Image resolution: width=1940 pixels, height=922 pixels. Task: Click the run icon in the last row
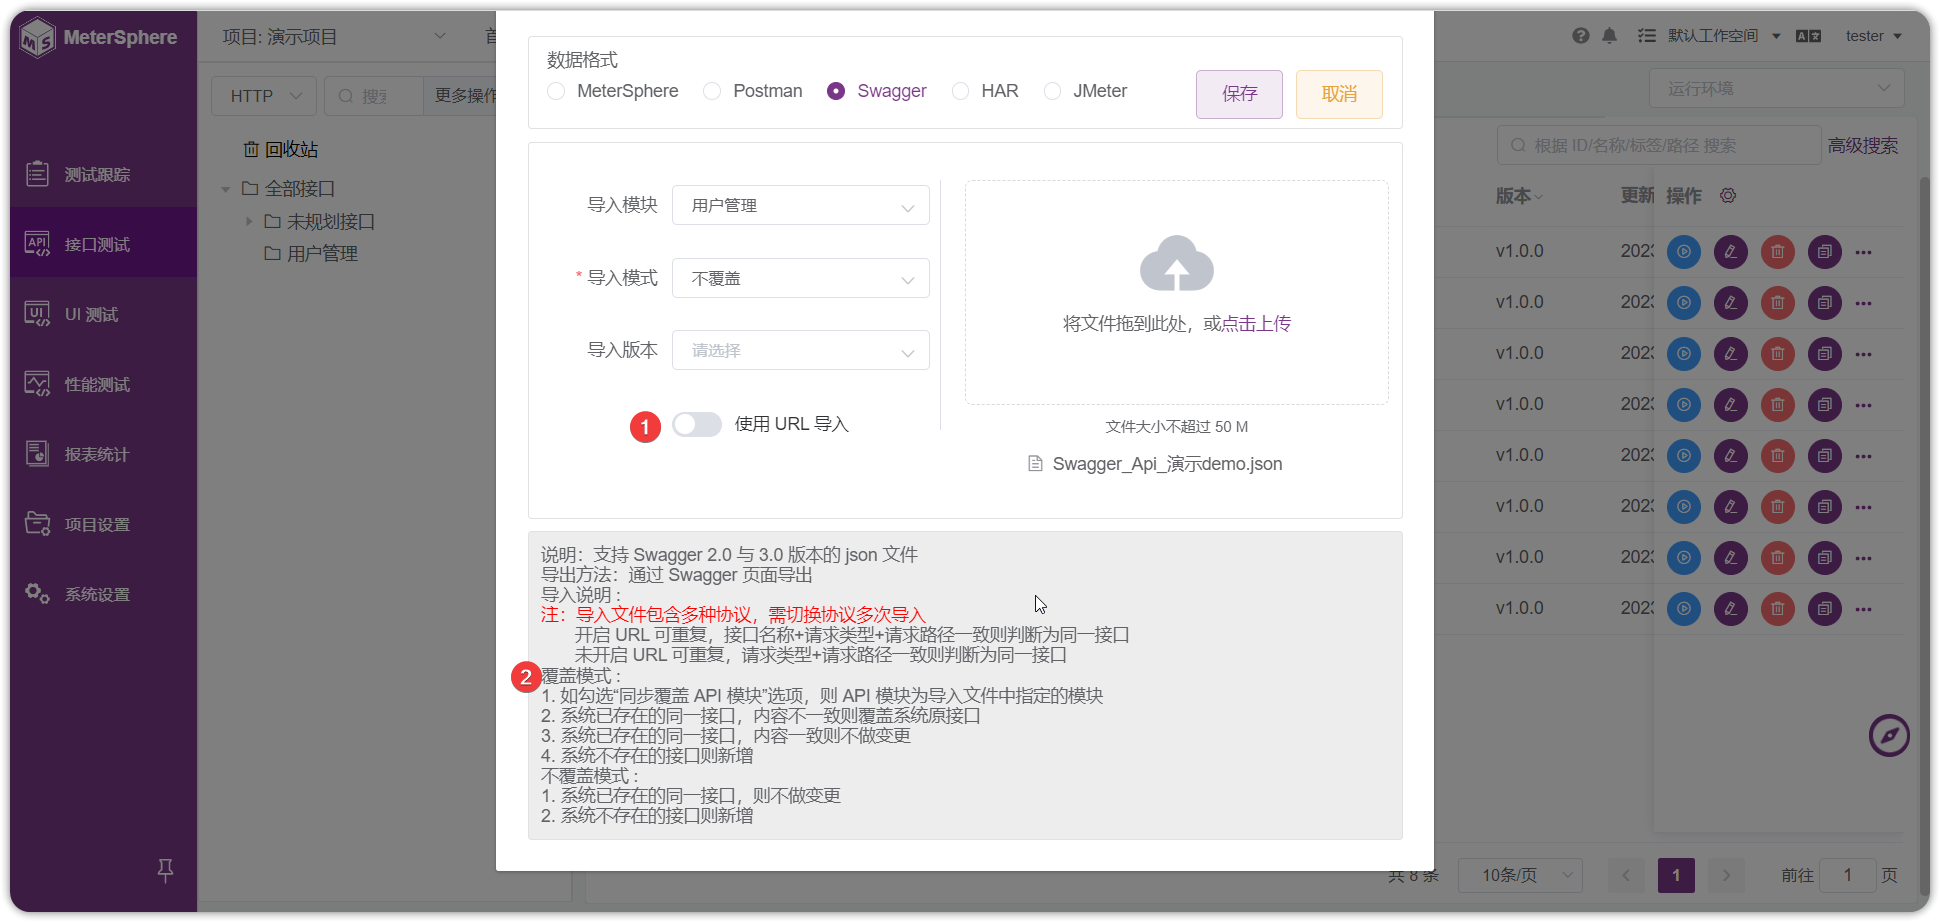(x=1684, y=609)
